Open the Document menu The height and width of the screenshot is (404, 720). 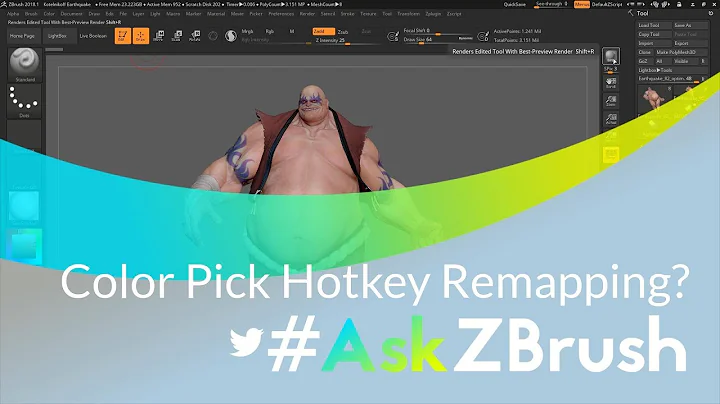point(71,14)
